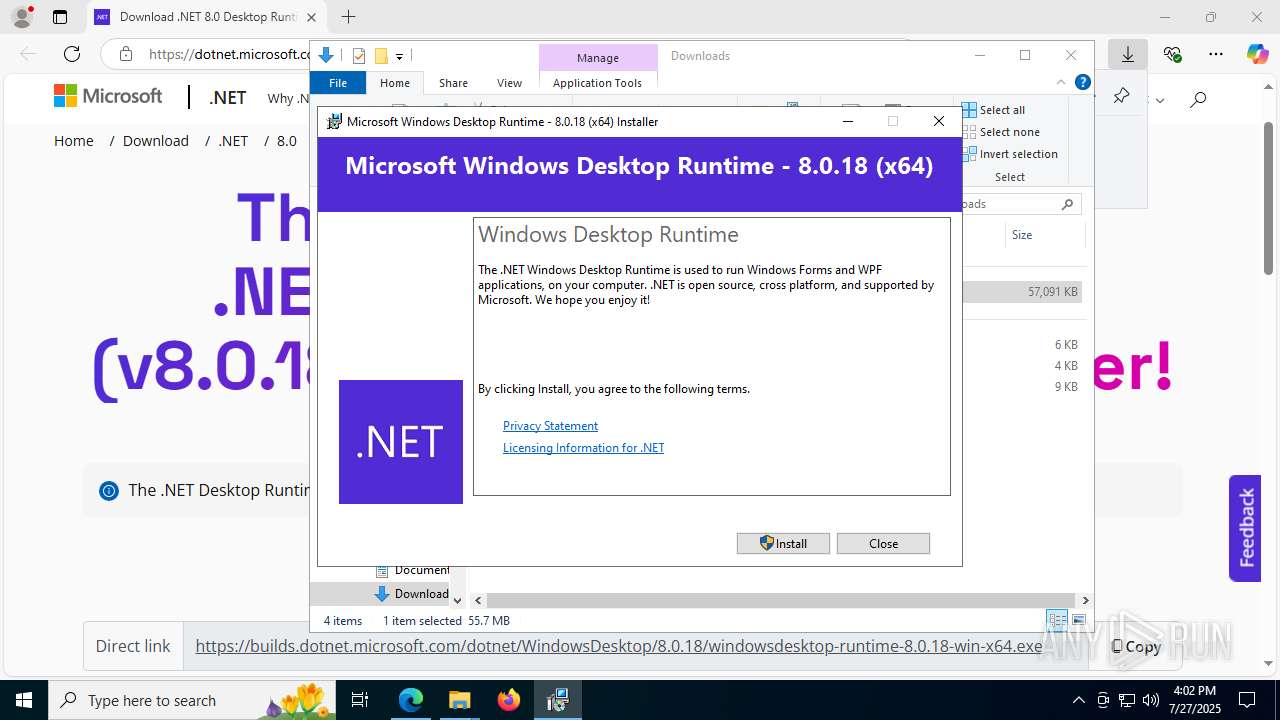Viewport: 1280px width, 720px height.
Task: Open Browser essentials heart icon
Action: 1172,54
